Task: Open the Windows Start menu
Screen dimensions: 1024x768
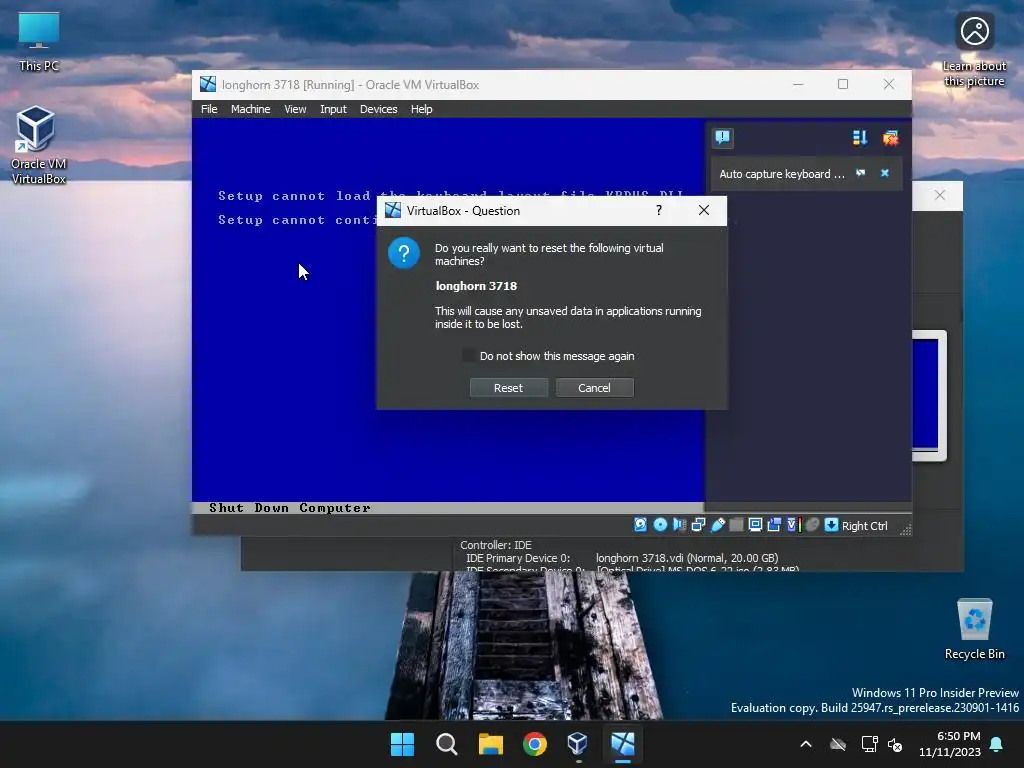Action: [x=402, y=744]
